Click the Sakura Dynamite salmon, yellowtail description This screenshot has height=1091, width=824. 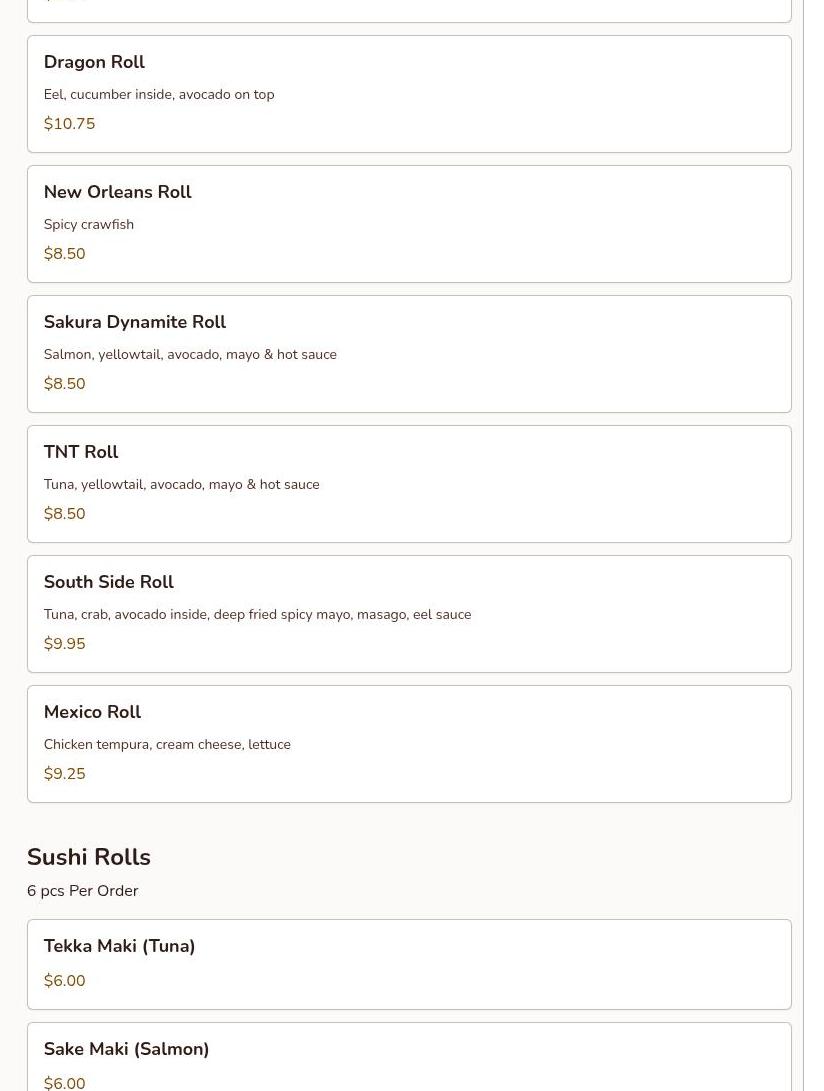click(x=190, y=355)
